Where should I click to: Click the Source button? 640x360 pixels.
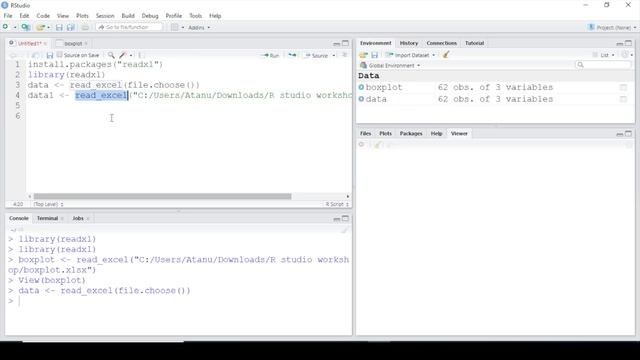[x=317, y=55]
